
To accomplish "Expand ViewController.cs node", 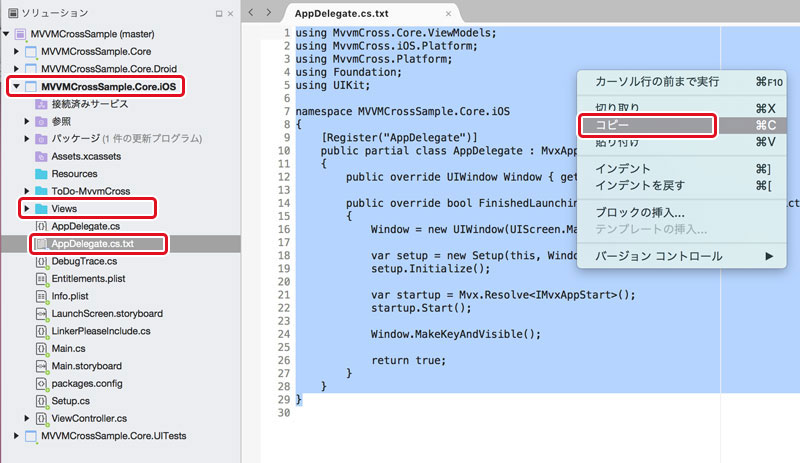I will (x=27, y=418).
